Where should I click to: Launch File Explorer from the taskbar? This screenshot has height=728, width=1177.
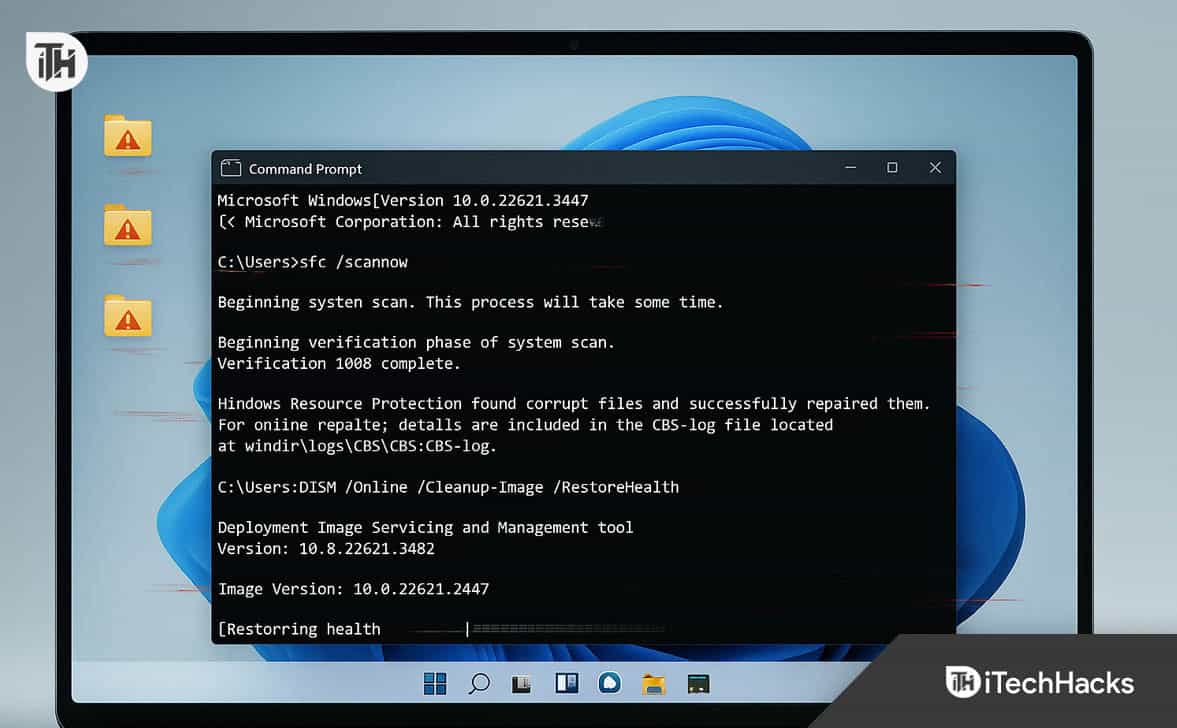pyautogui.click(x=654, y=684)
